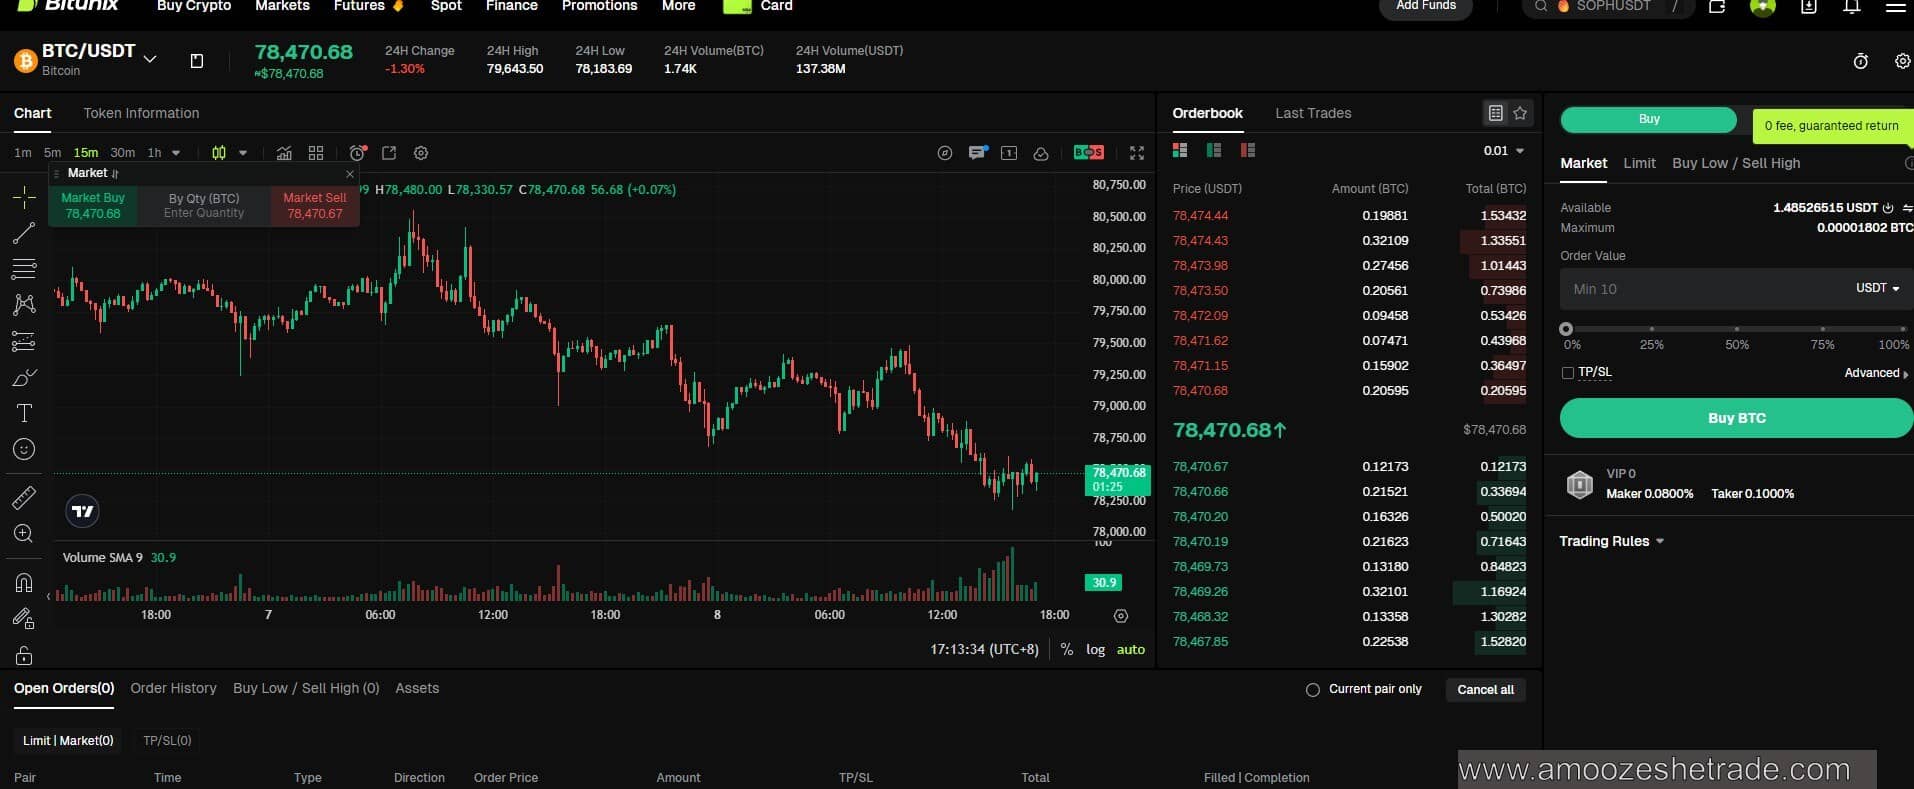Show combined buy and sell orderbook view
The width and height of the screenshot is (1914, 789).
1180,150
